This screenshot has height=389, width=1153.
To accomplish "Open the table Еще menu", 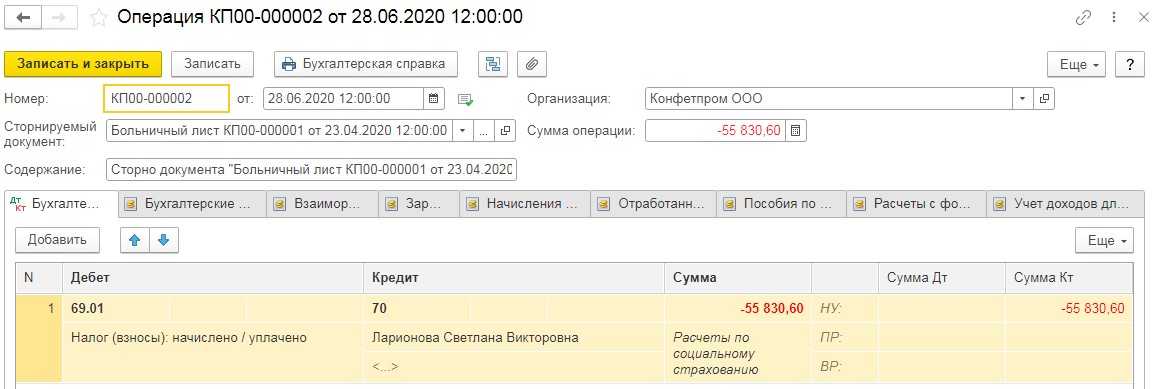I will point(1104,240).
